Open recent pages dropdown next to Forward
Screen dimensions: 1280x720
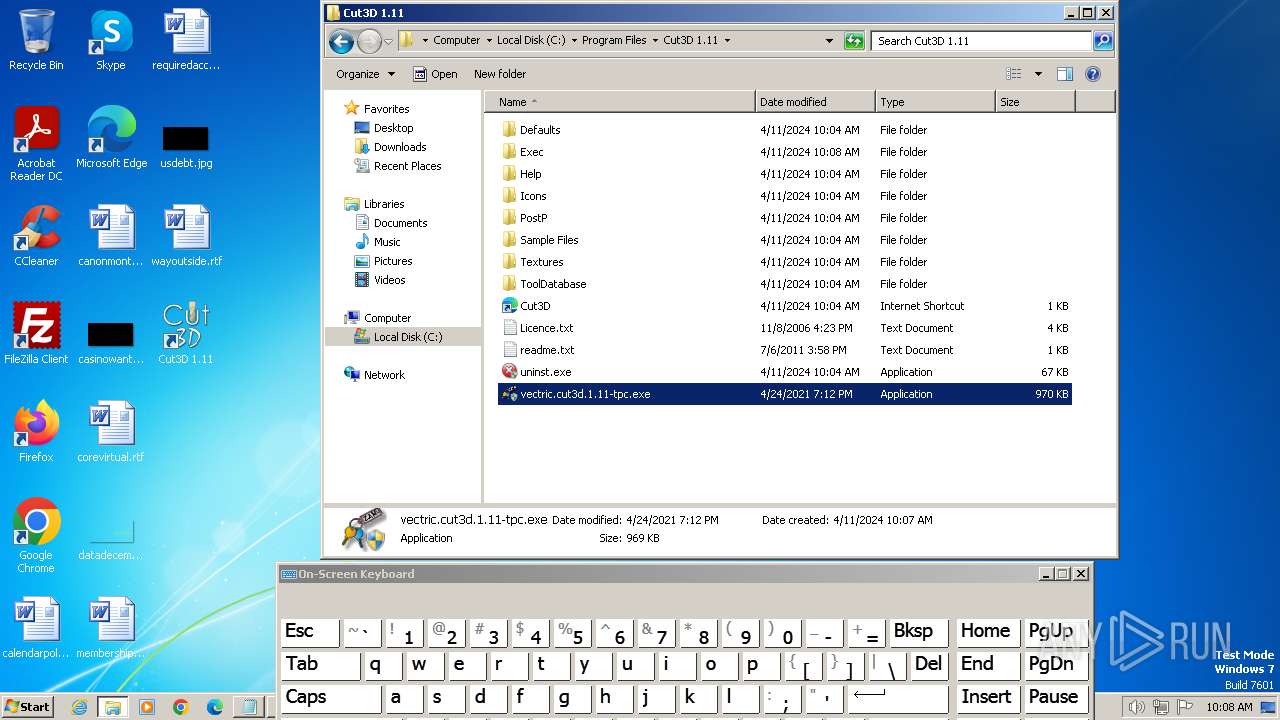coord(388,41)
